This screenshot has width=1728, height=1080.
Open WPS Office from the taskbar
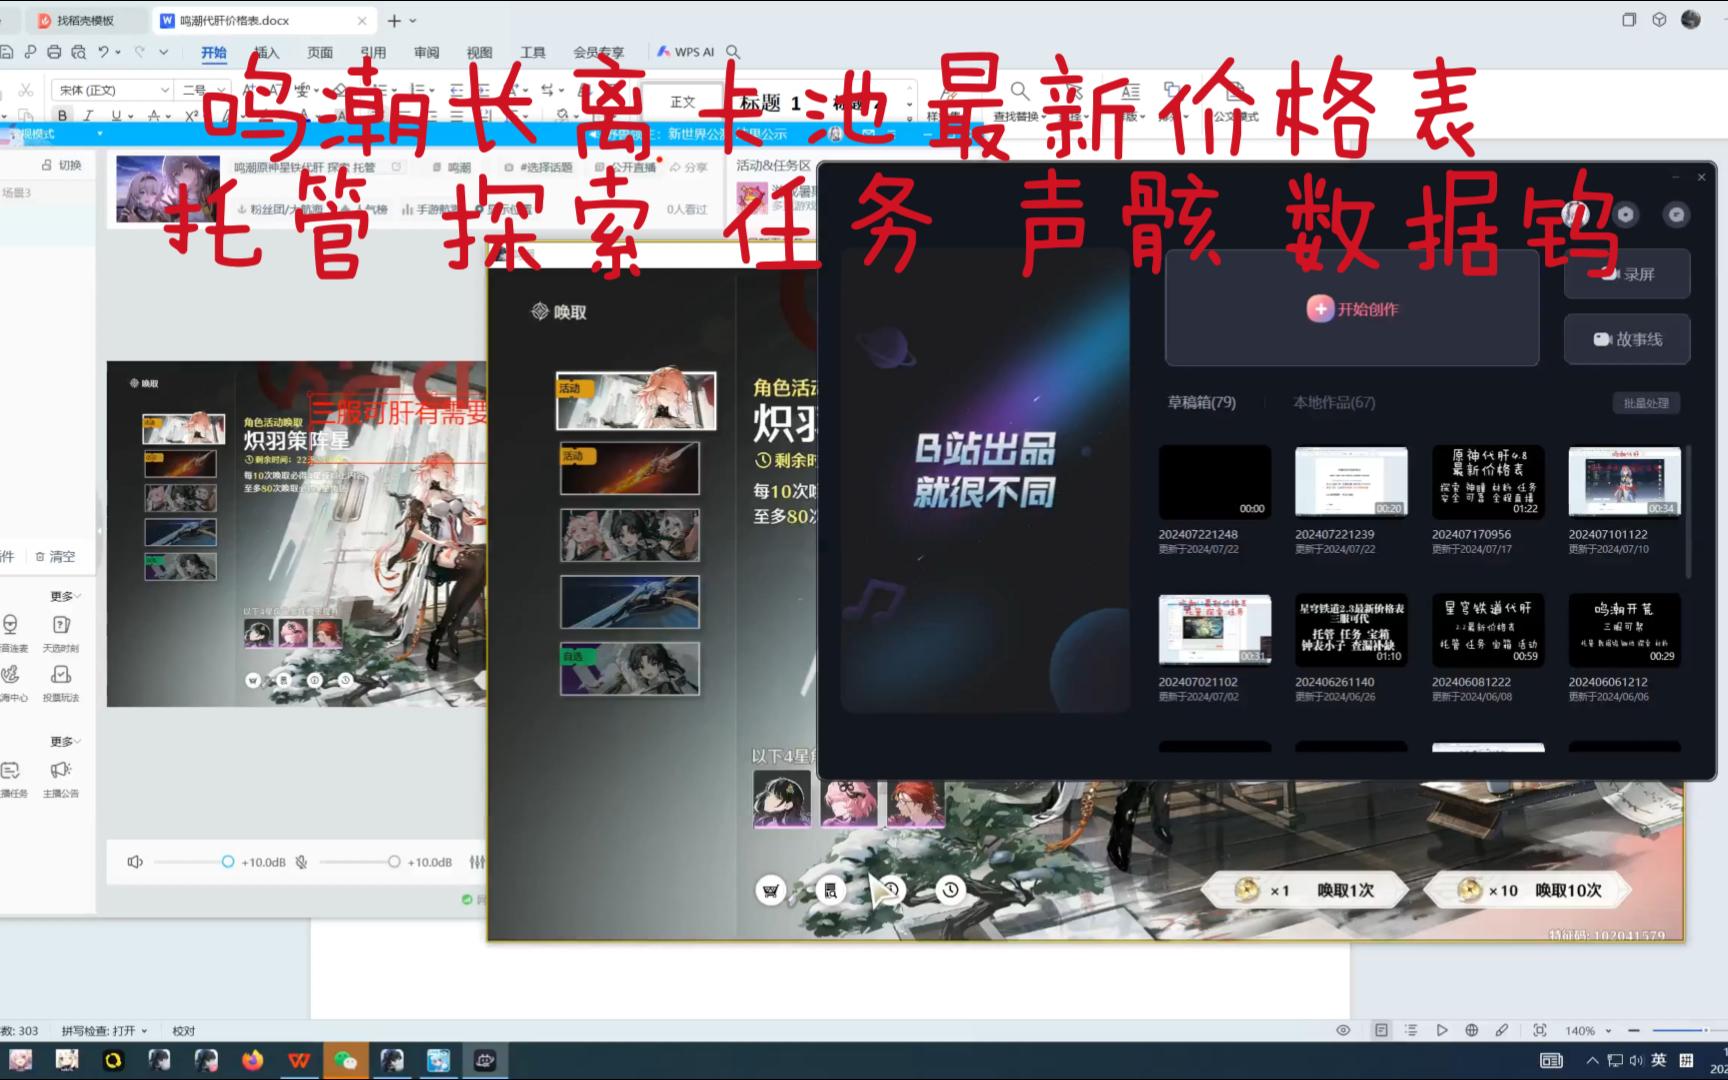(x=299, y=1060)
